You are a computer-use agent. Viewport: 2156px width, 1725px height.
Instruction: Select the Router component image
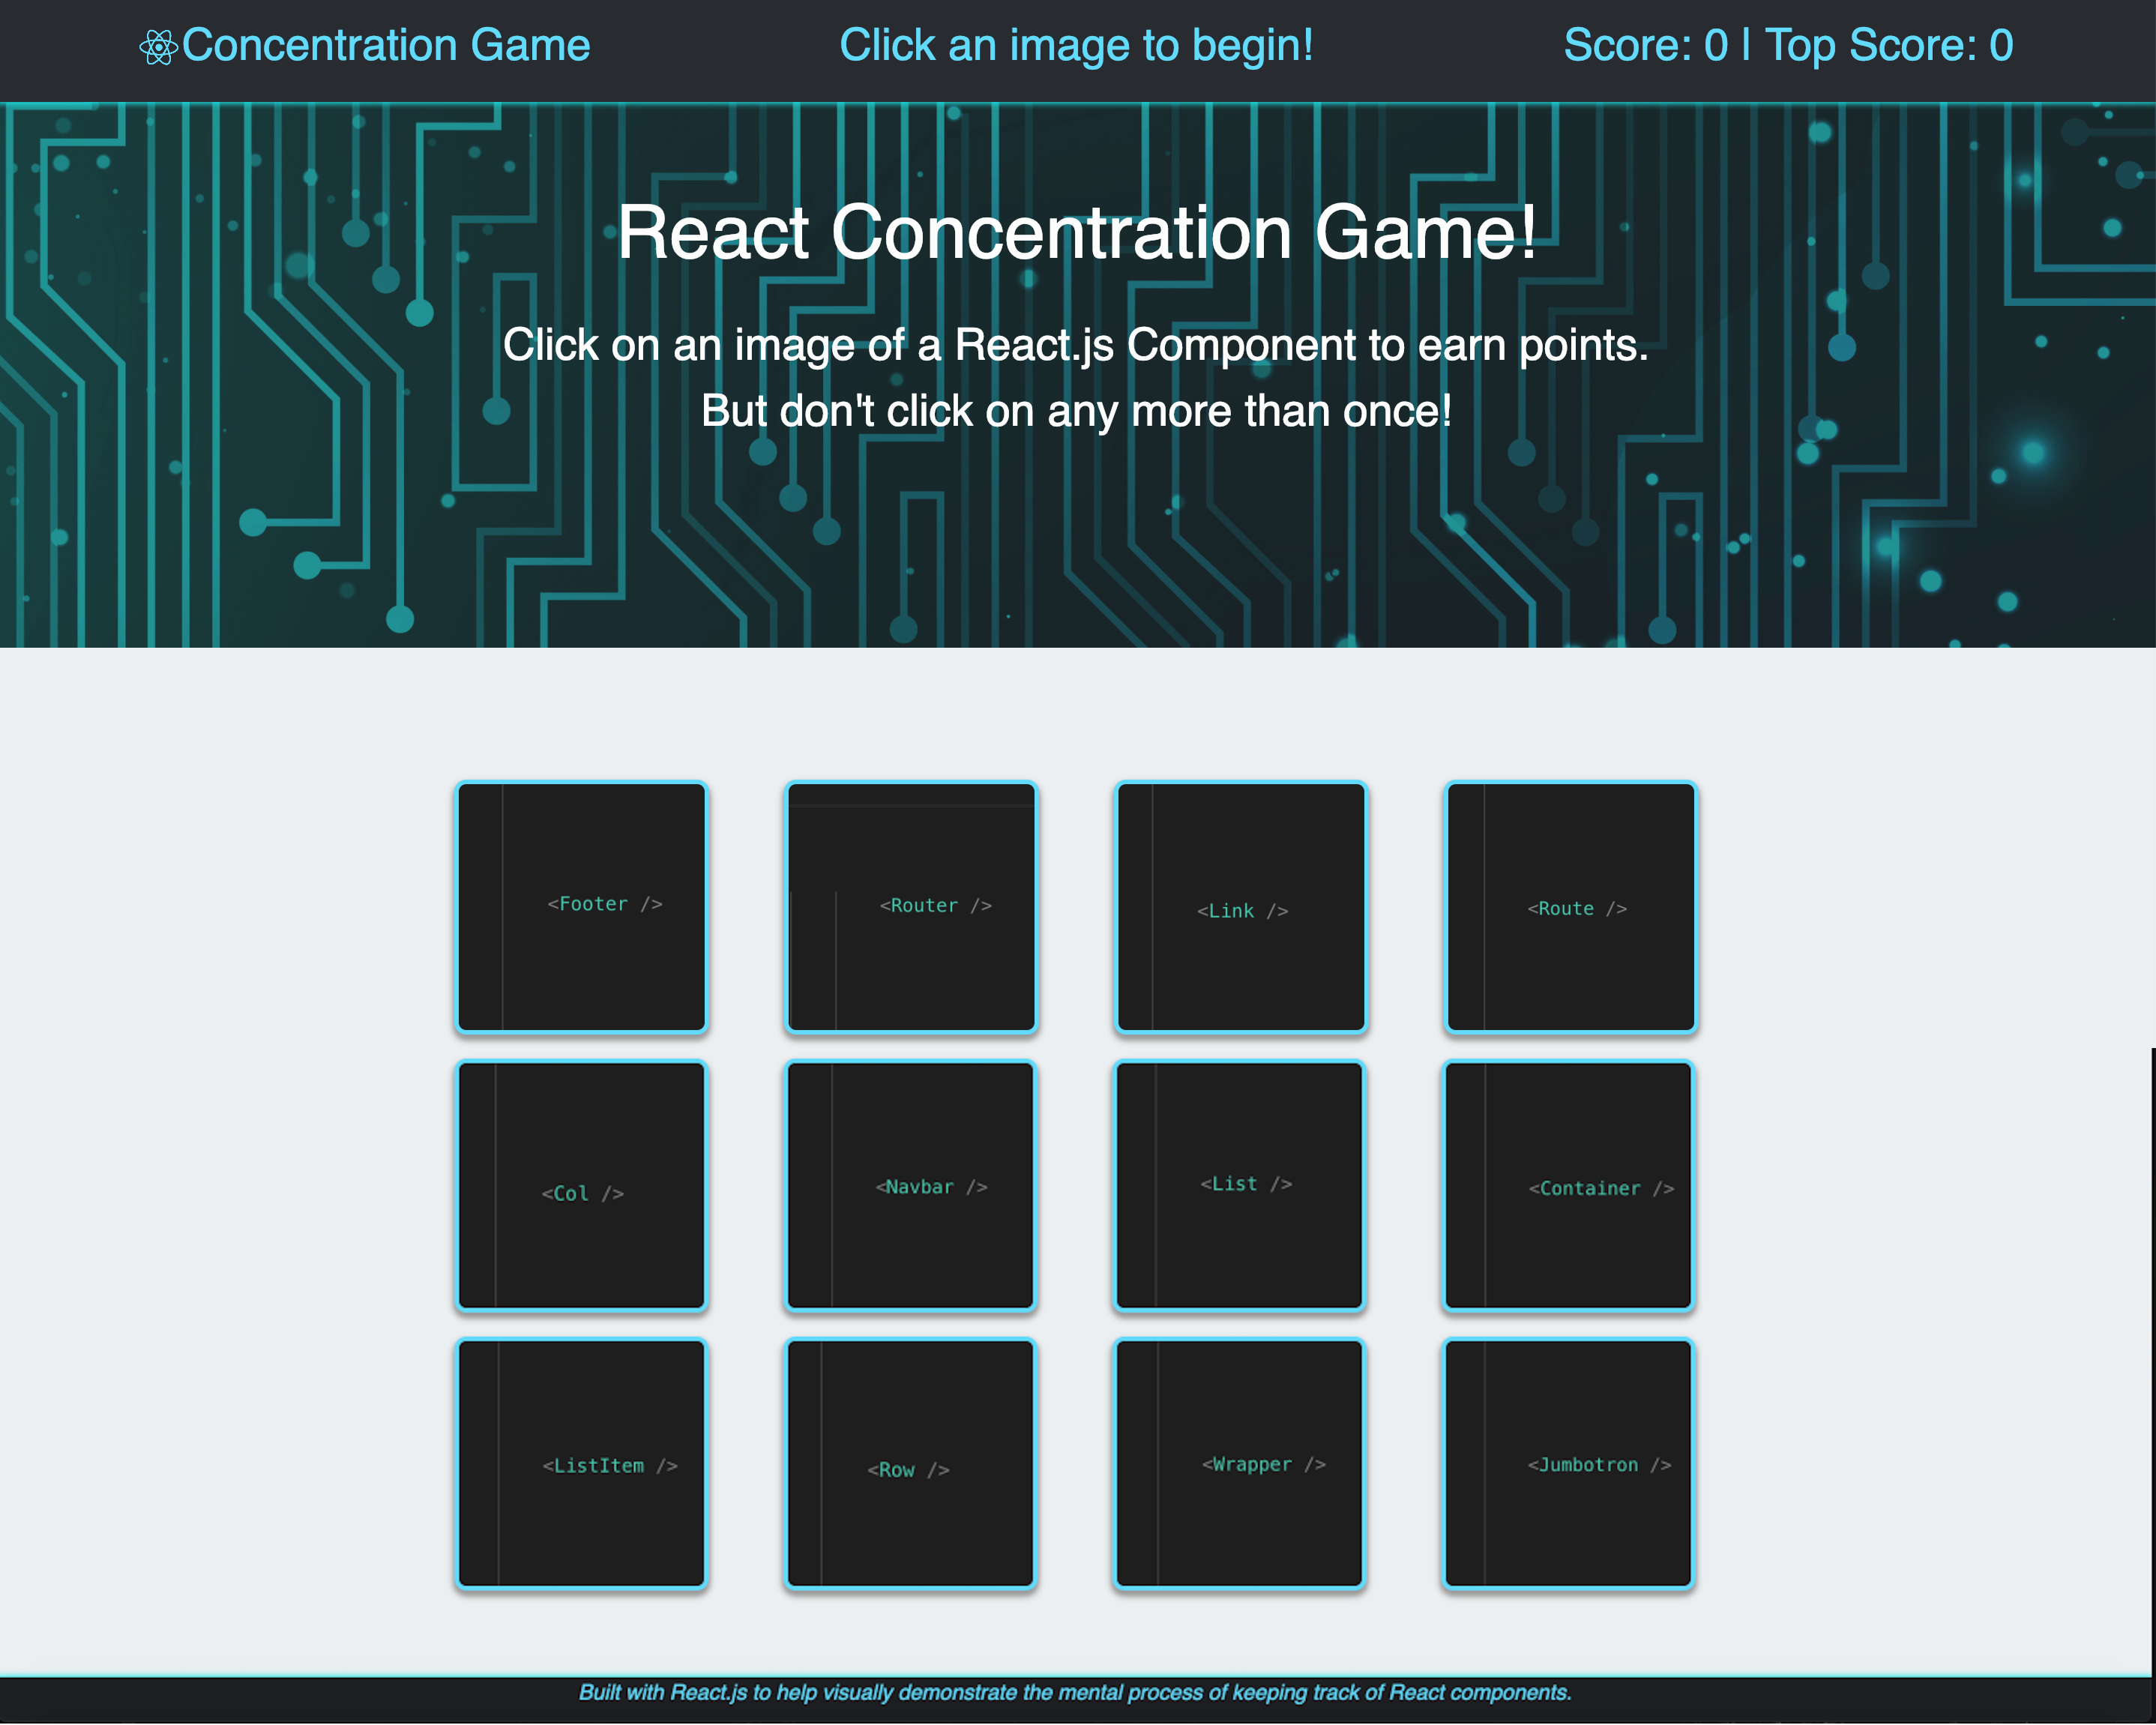click(911, 907)
